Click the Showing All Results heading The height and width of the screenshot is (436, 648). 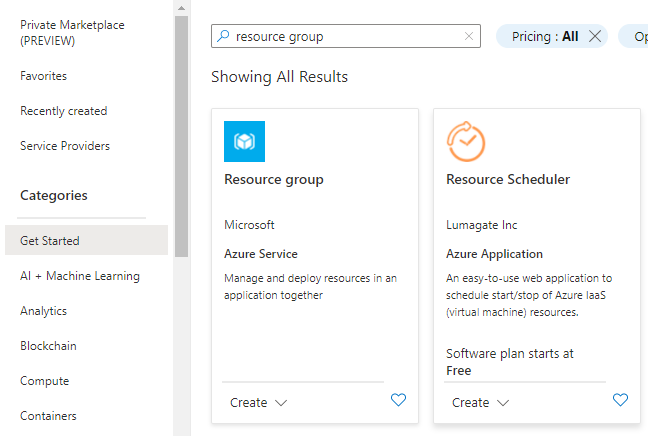[279, 77]
